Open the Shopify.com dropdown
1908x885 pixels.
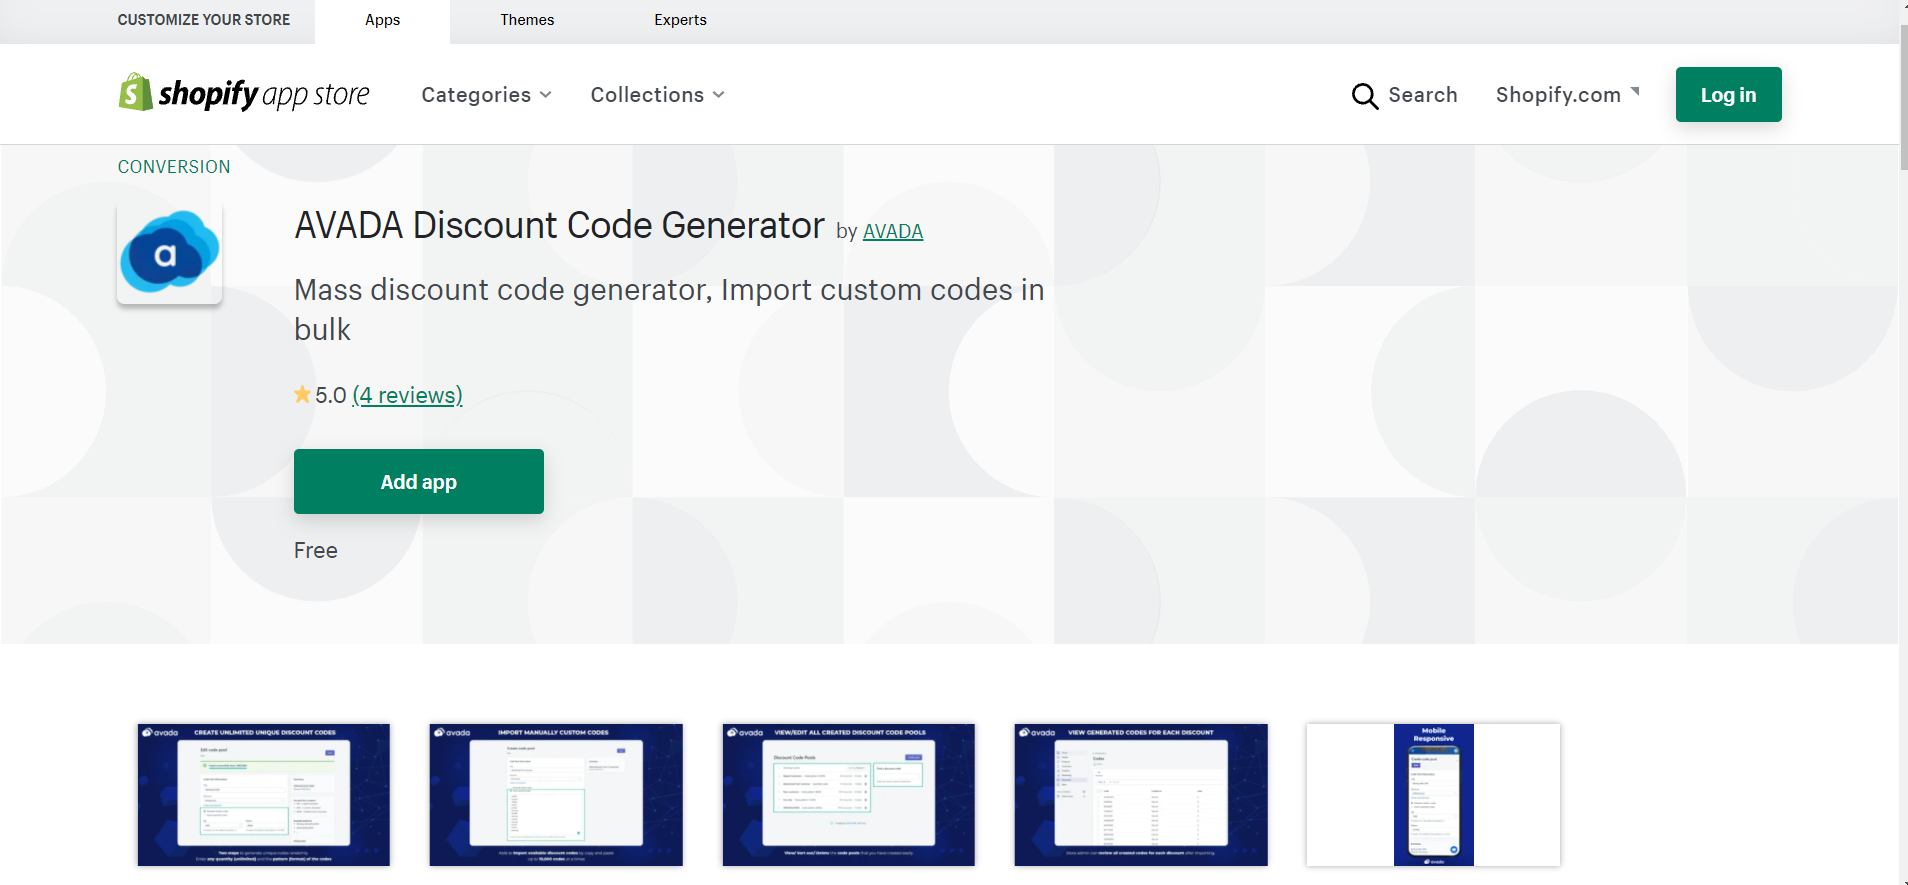coord(1567,95)
